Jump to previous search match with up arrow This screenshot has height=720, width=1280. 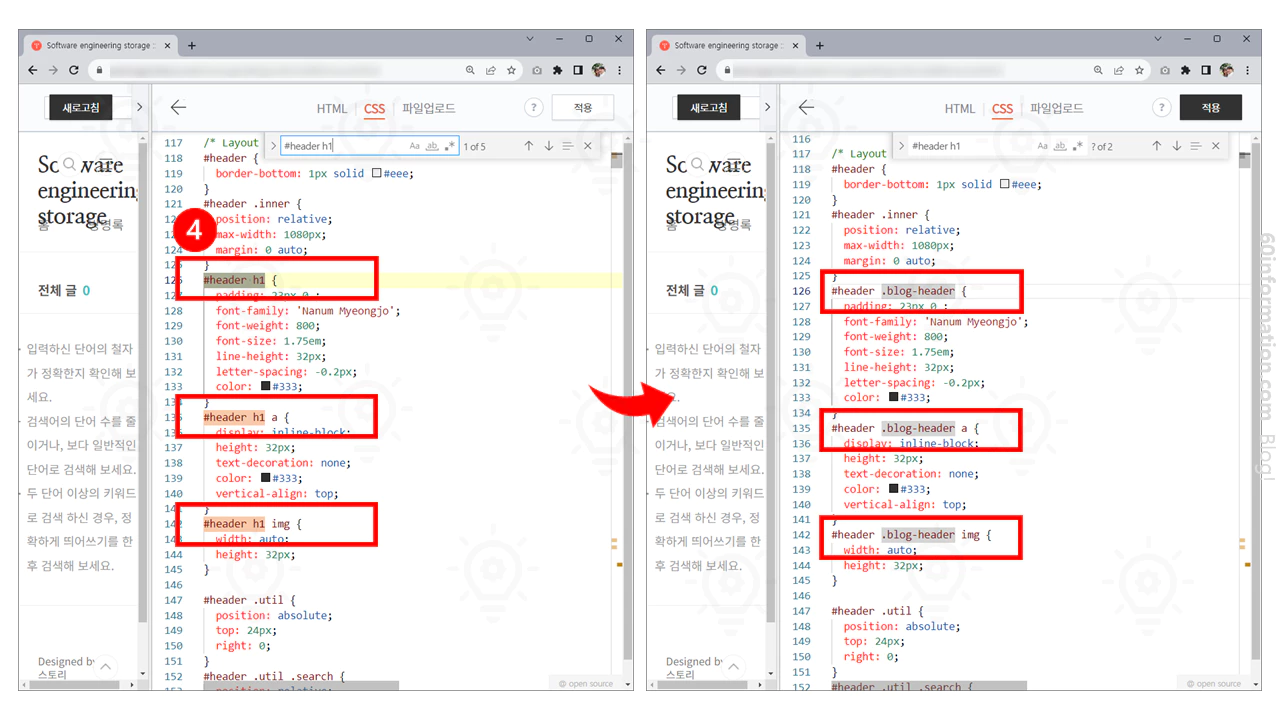tap(529, 145)
